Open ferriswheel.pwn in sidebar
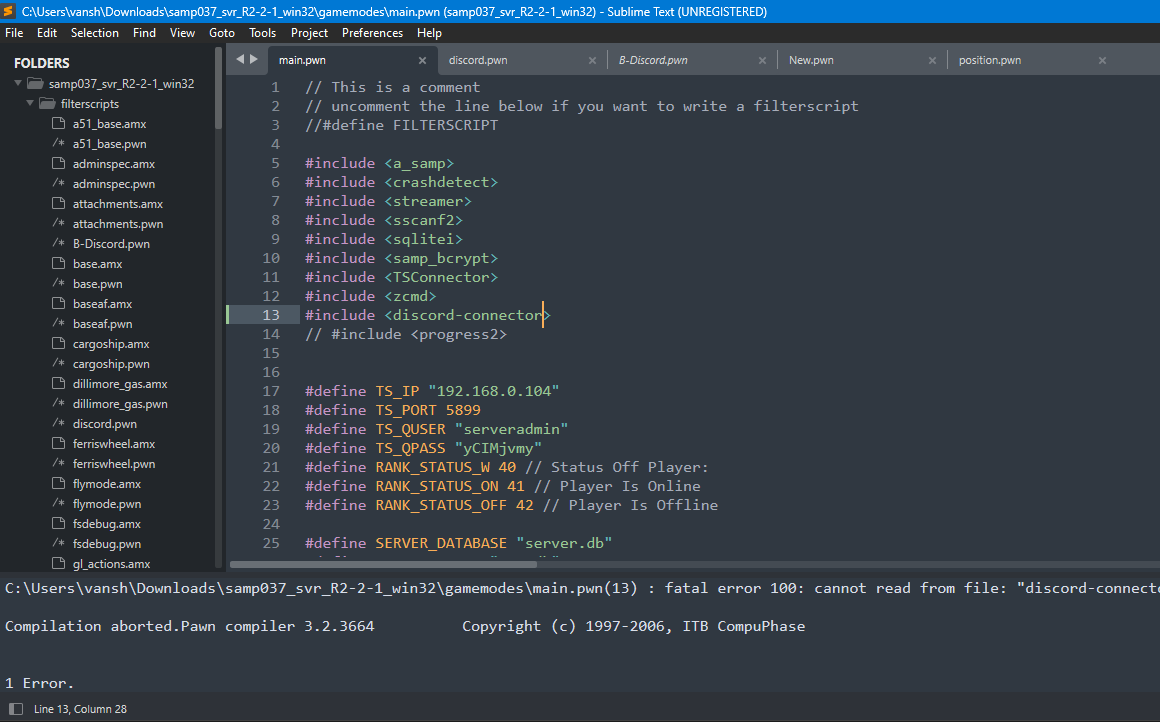 [x=114, y=463]
